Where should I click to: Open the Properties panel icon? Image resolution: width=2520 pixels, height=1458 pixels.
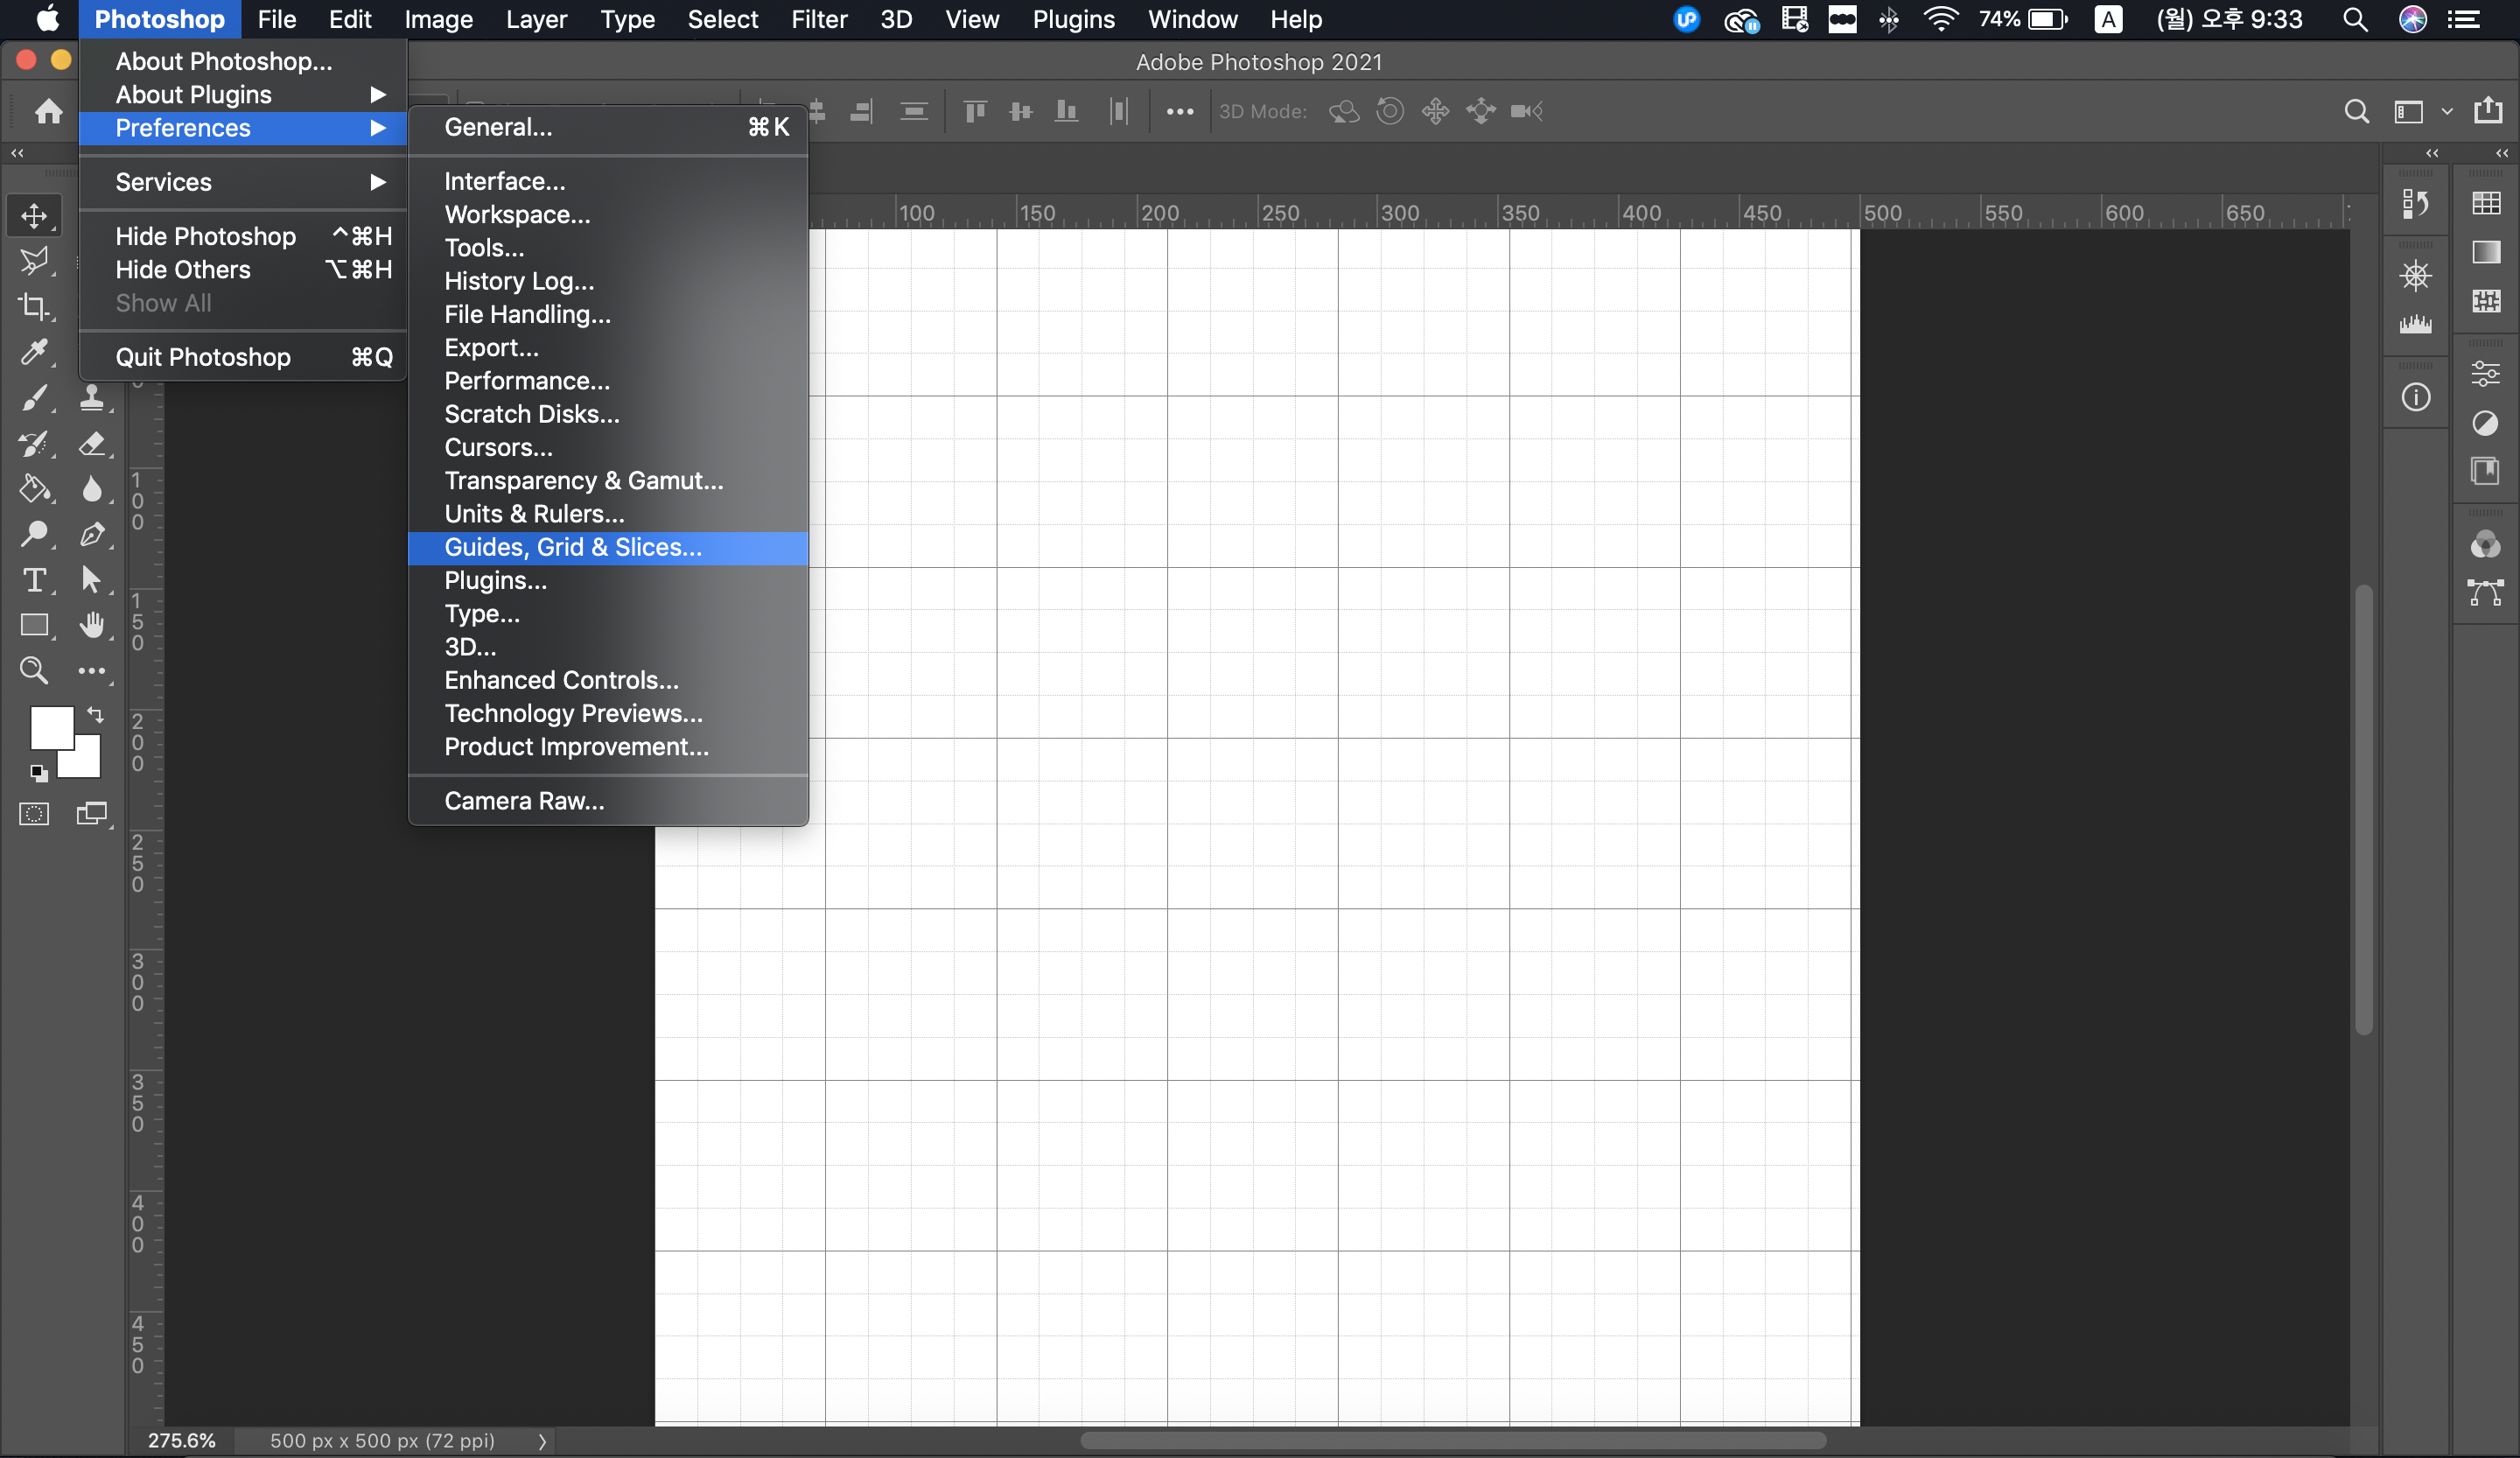2485,374
